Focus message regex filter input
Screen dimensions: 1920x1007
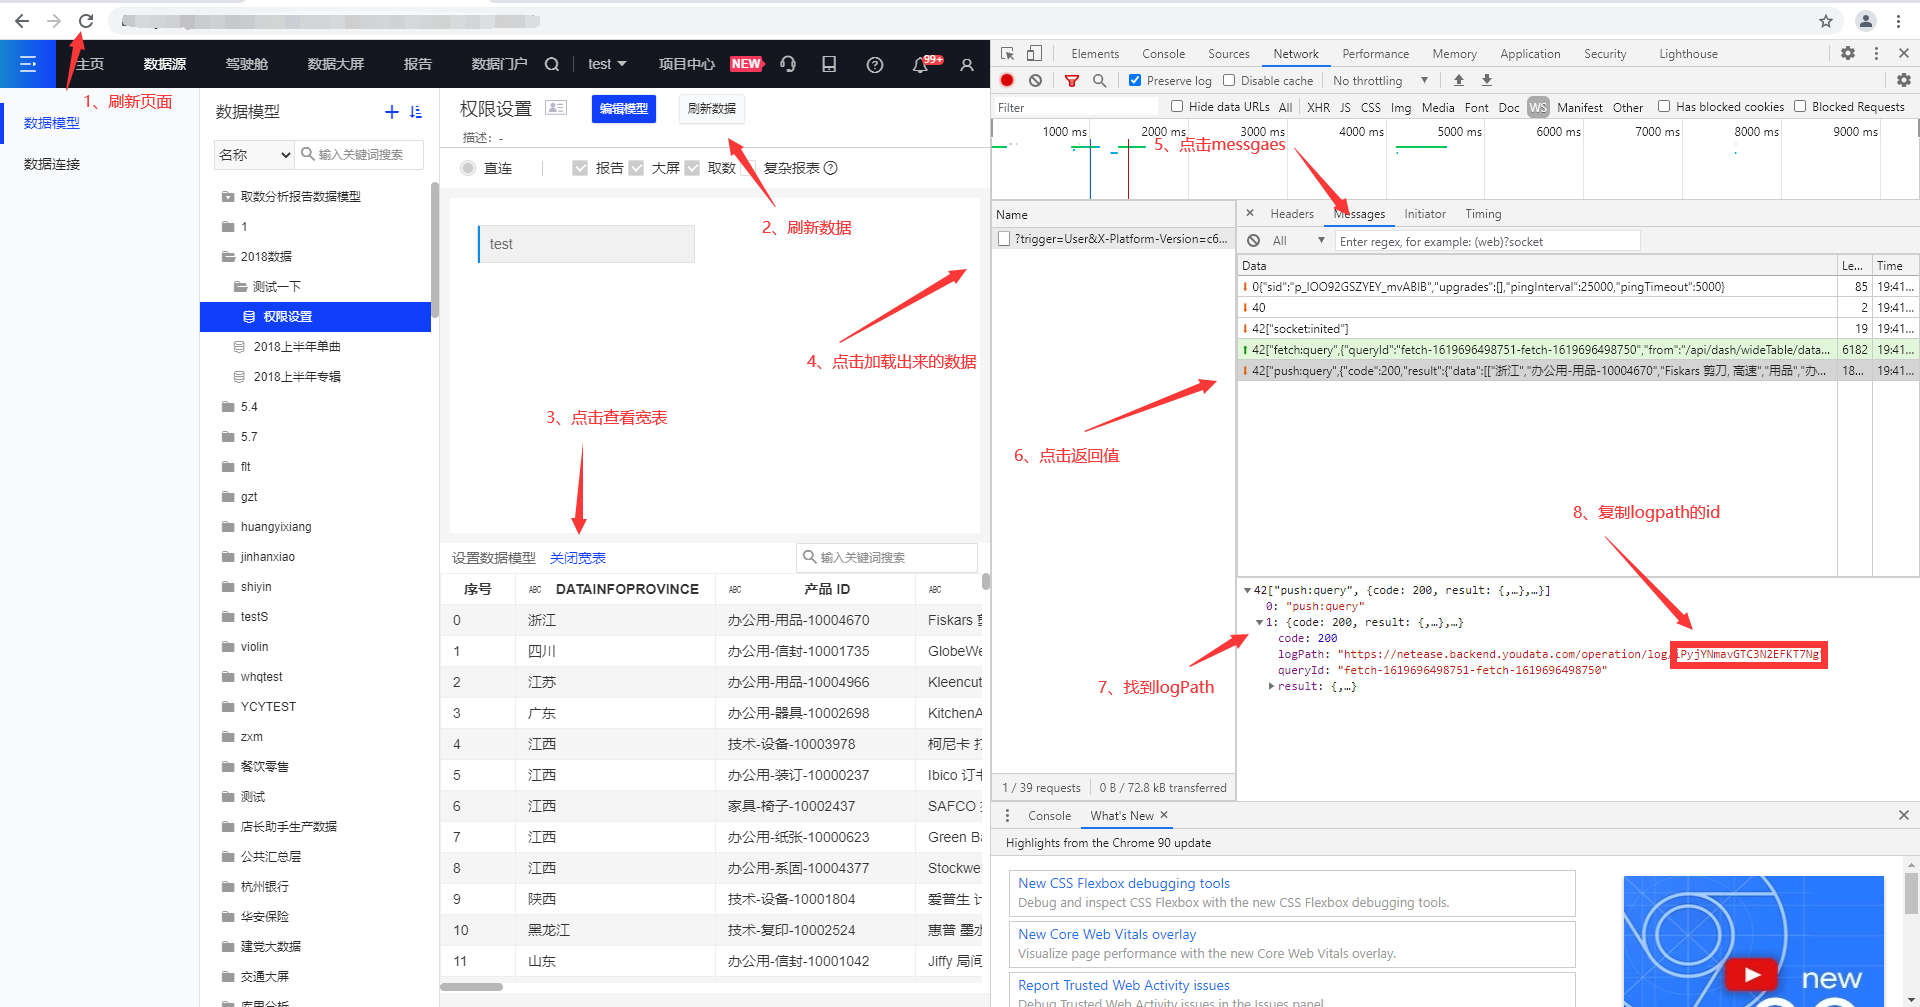1488,241
